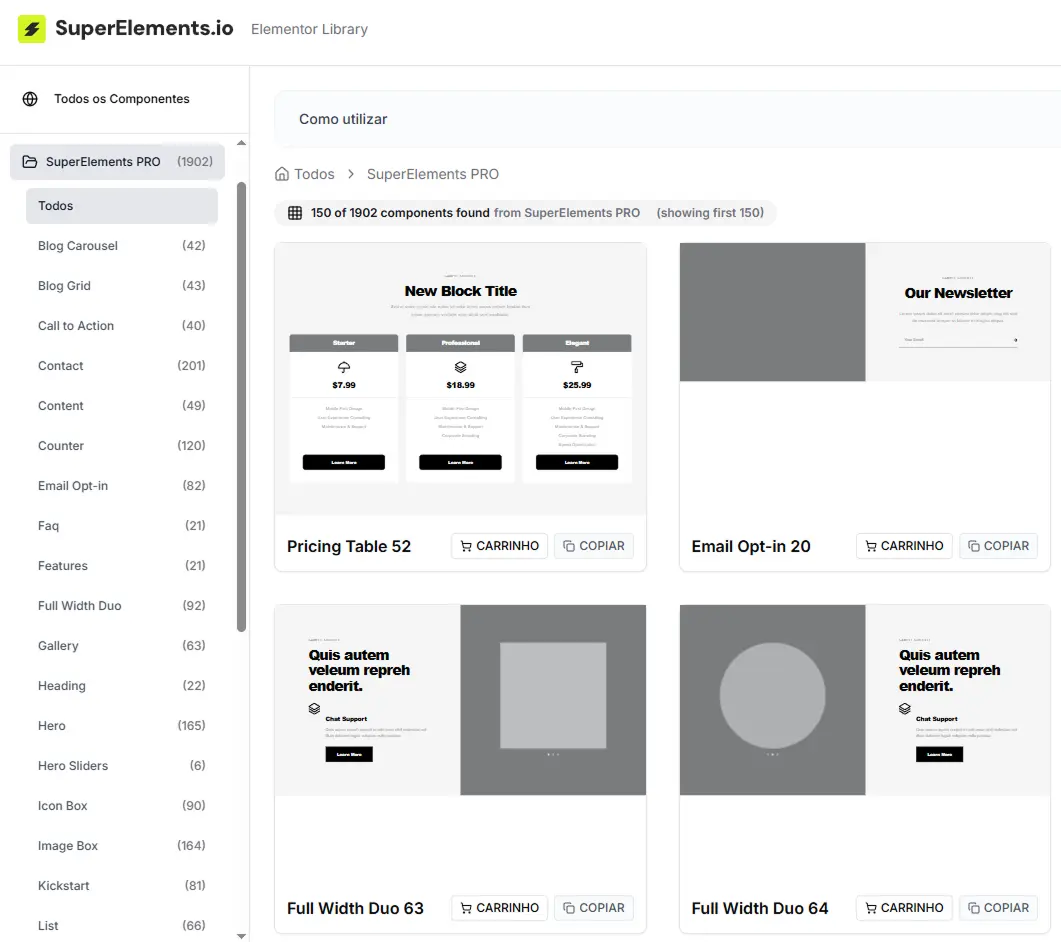
Task: Add Full Width Duo 63 to cart
Action: (499, 908)
